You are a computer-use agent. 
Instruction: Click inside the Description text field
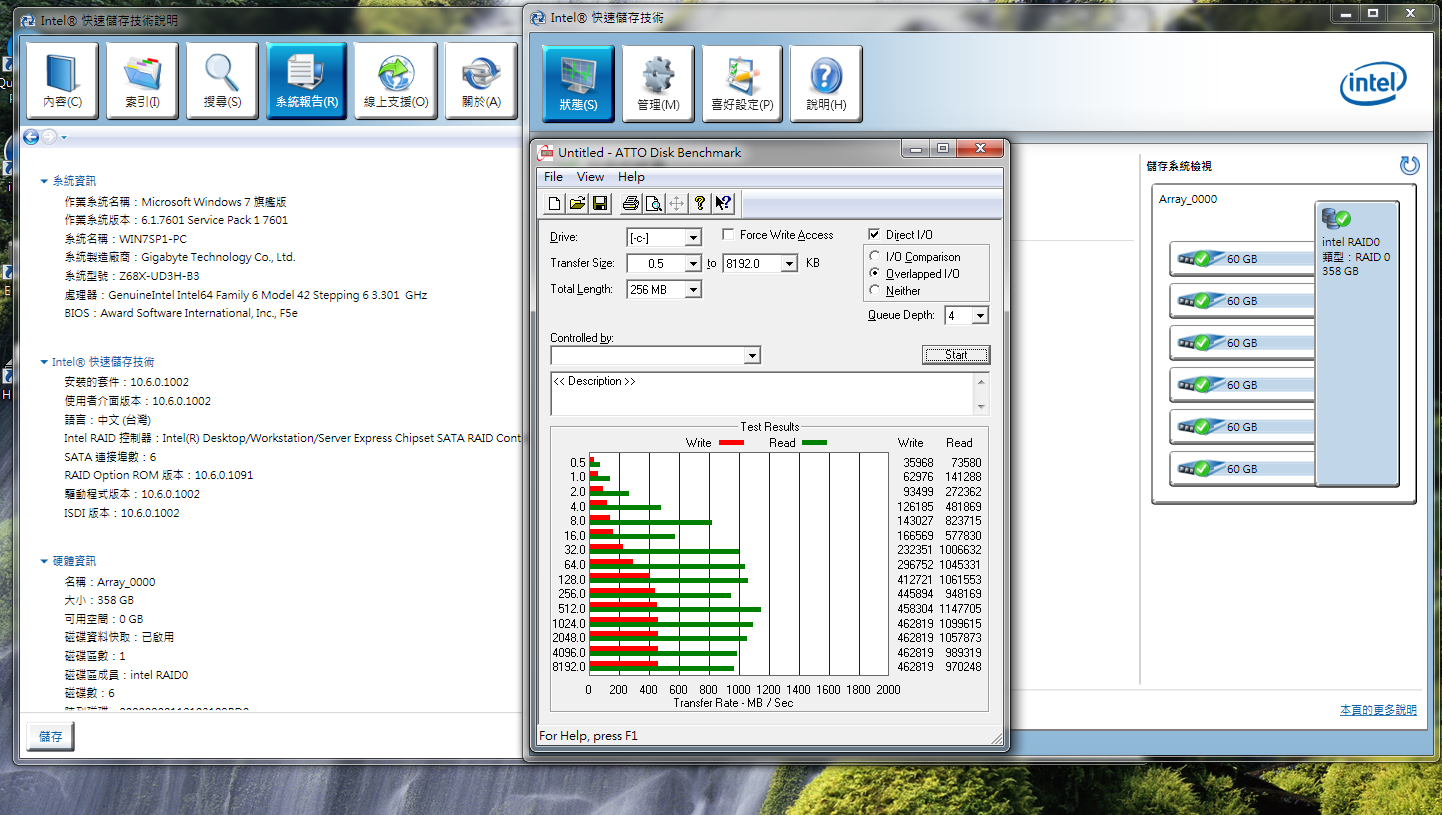(x=760, y=394)
